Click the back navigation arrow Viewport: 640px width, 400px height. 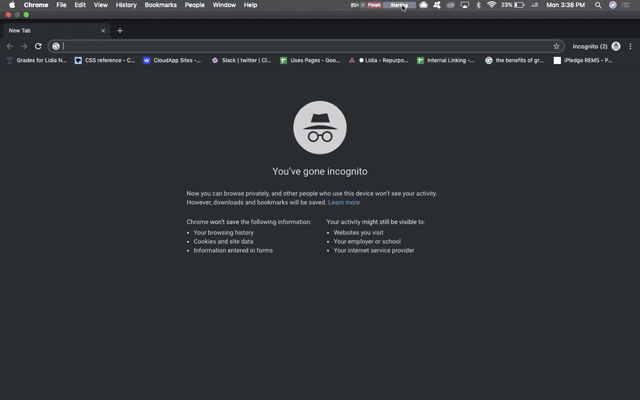[x=10, y=46]
